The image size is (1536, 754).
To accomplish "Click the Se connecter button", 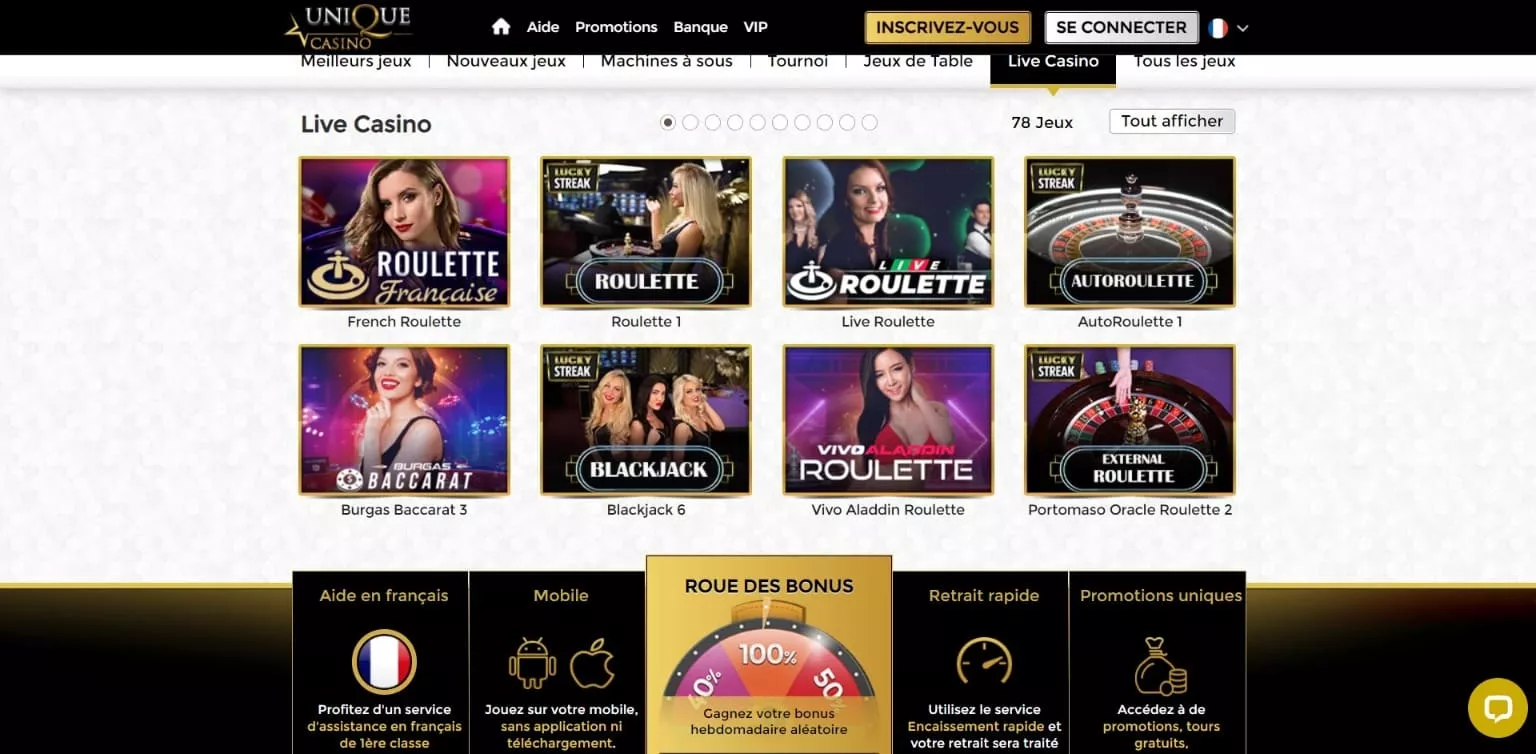I will 1121,27.
